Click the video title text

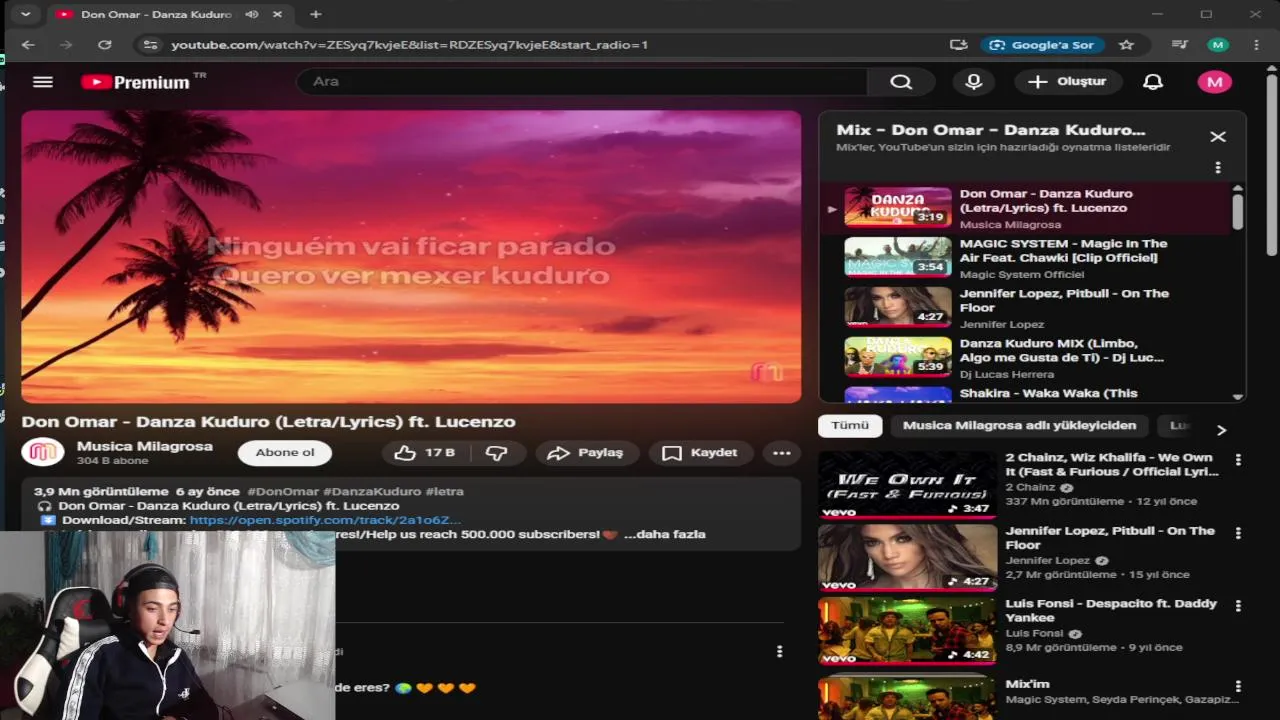tap(269, 422)
